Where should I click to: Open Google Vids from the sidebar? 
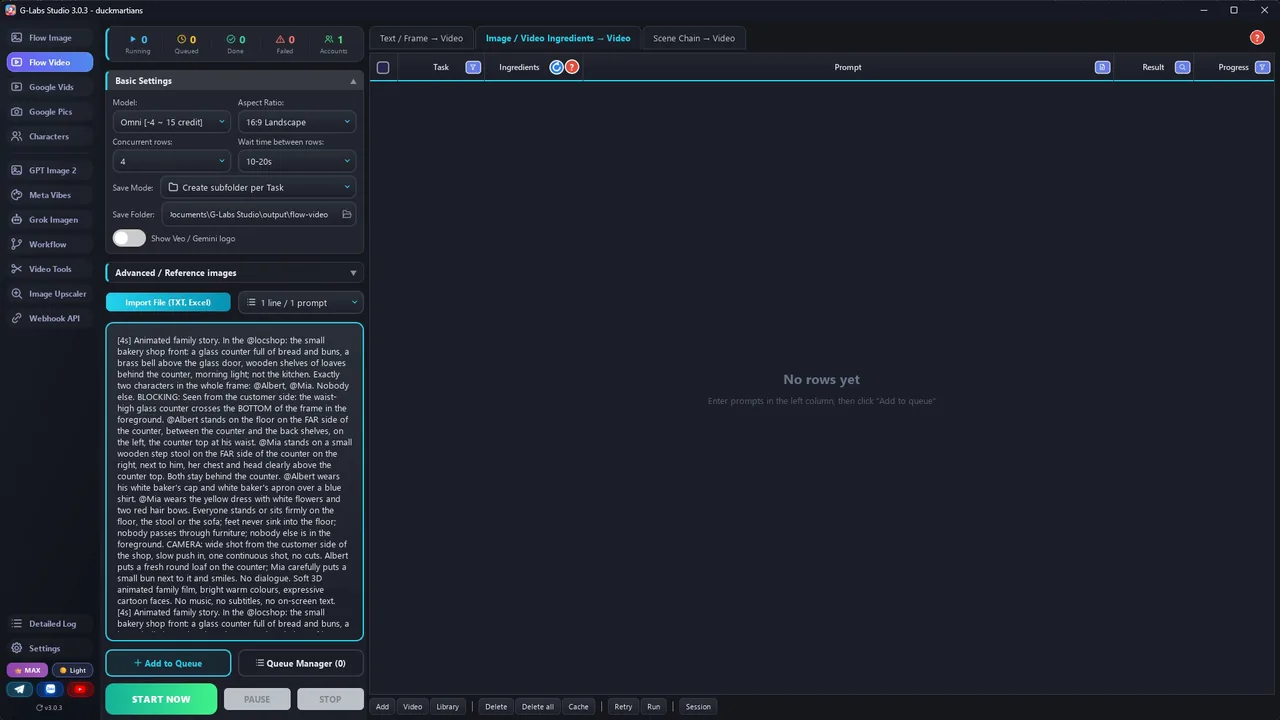click(x=50, y=87)
